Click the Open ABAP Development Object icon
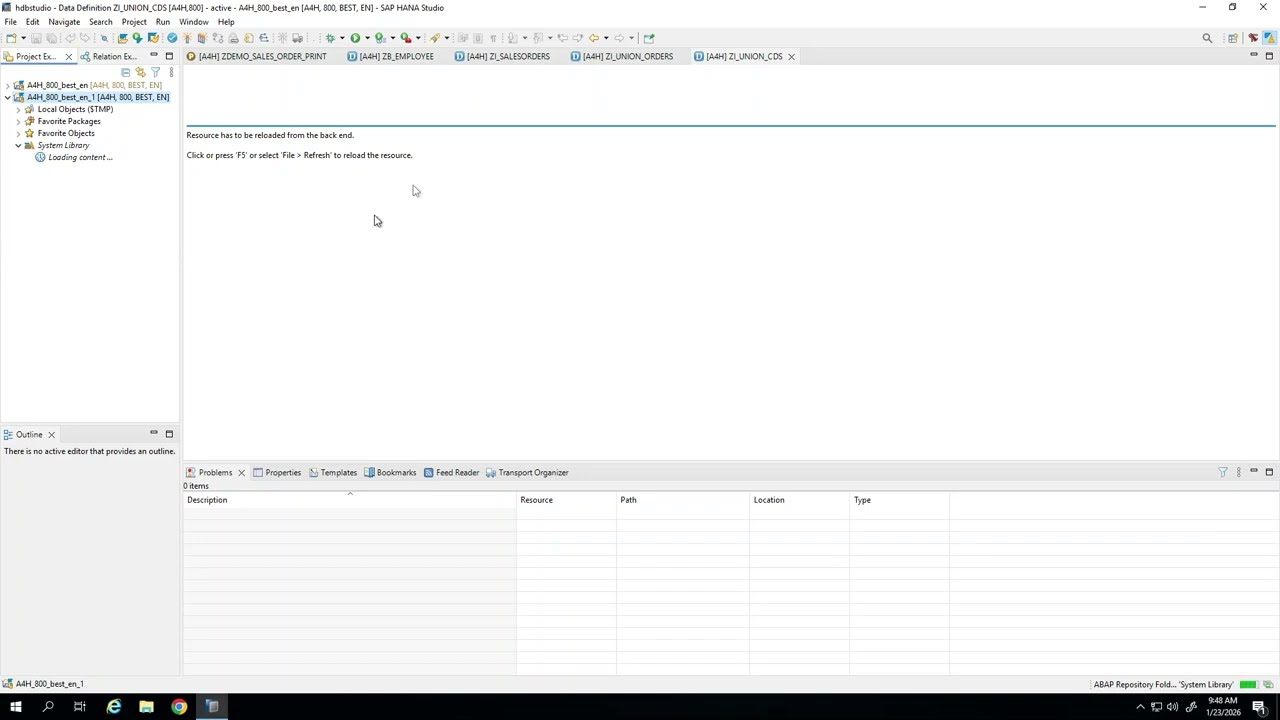Viewport: 1280px width, 720px height. (122, 38)
